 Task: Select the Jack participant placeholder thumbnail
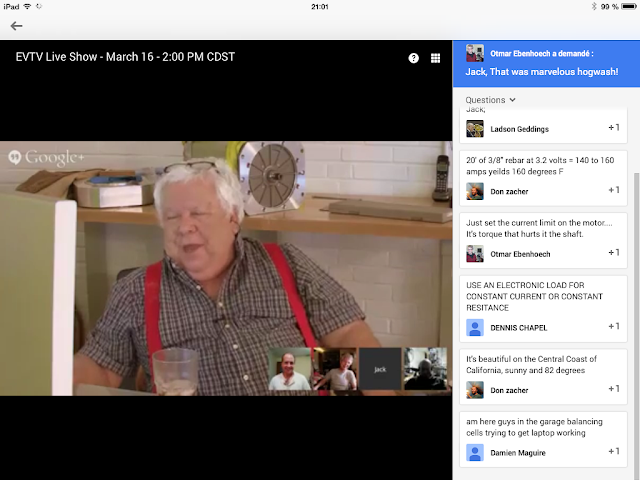coord(380,369)
